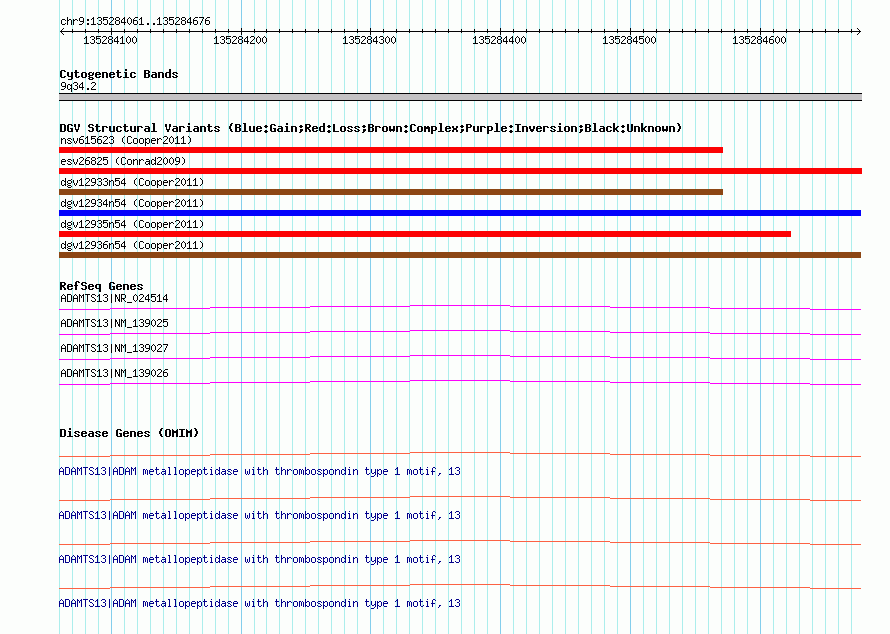Open the third ADAMTS13 metallopeptidase OMIM link
The width and height of the screenshot is (890, 634).
click(x=259, y=560)
